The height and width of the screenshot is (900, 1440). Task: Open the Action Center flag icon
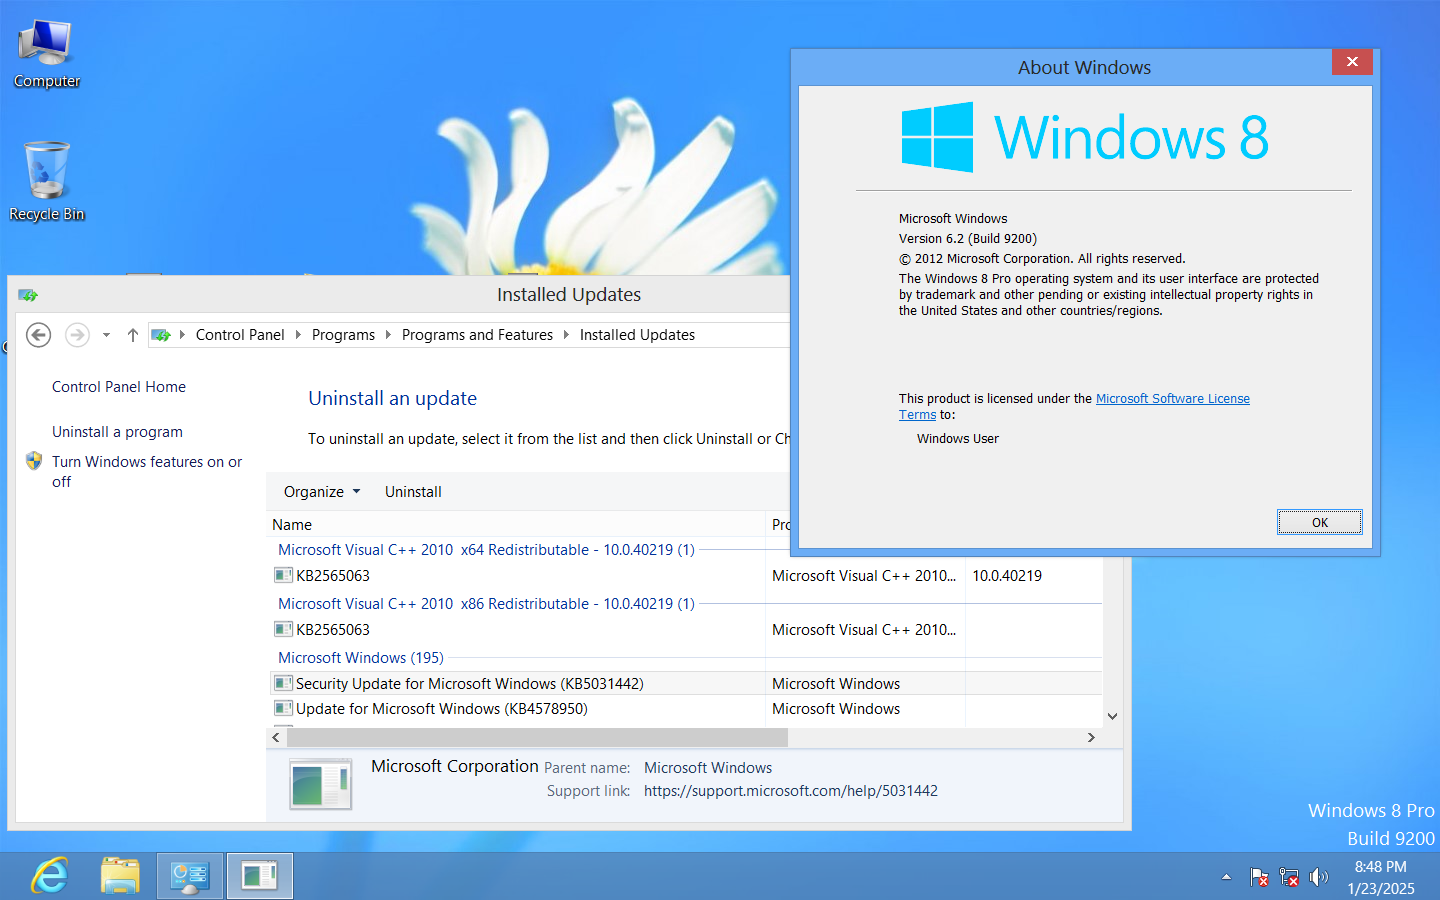pyautogui.click(x=1259, y=877)
